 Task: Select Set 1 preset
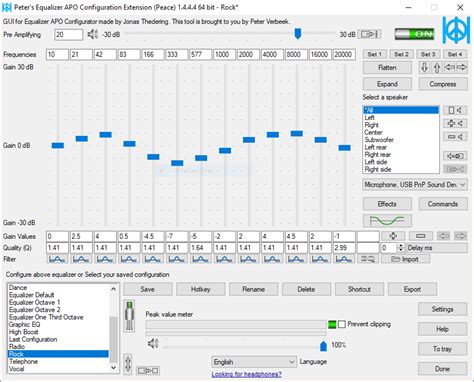tap(374, 54)
